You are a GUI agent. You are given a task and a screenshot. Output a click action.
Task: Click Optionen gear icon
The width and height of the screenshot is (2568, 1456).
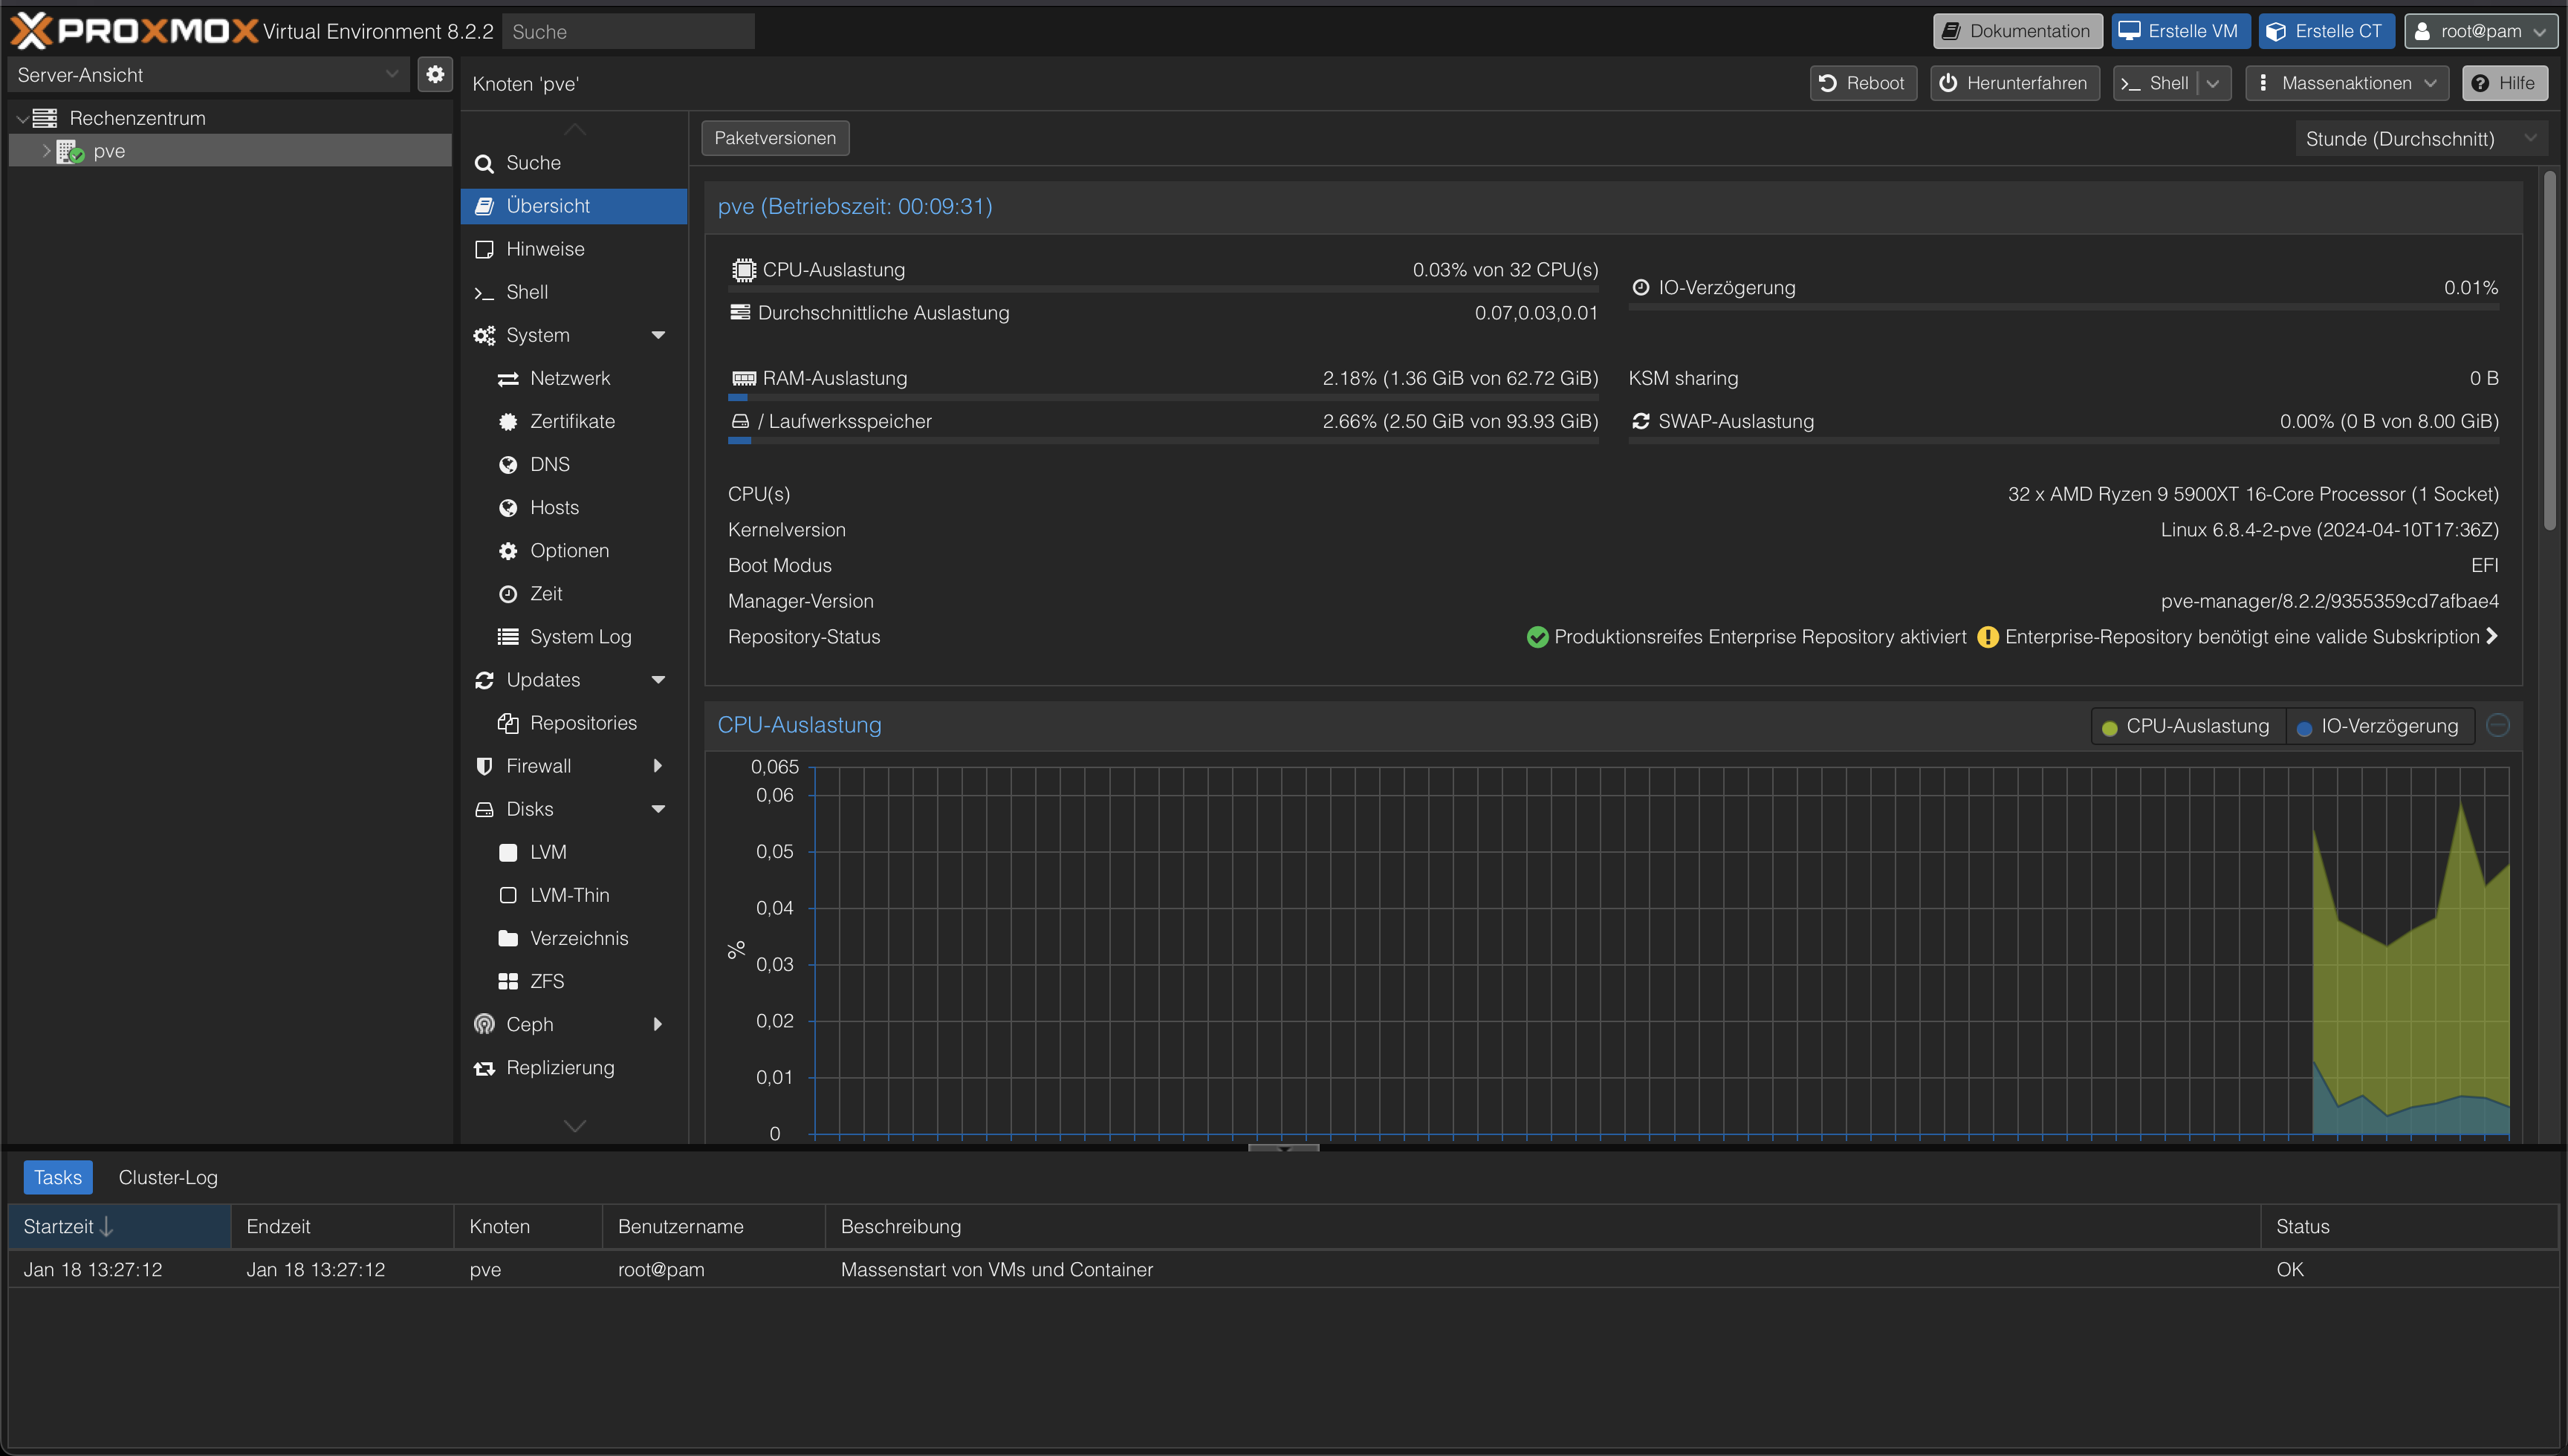point(508,551)
